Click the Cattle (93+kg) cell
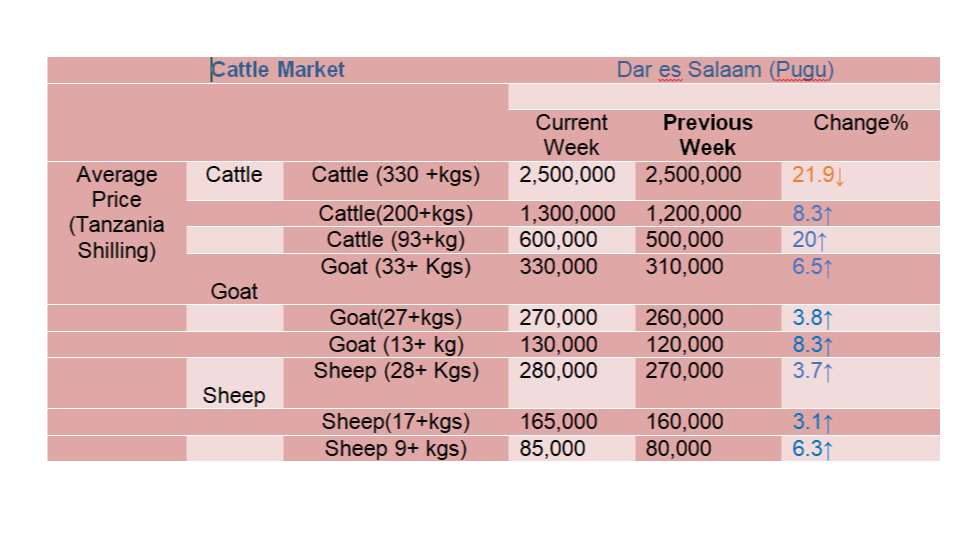Screen dimensions: 960x540 396,239
